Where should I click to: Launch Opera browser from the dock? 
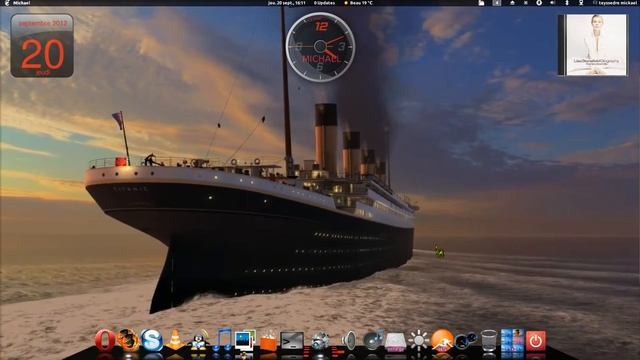(x=104, y=340)
